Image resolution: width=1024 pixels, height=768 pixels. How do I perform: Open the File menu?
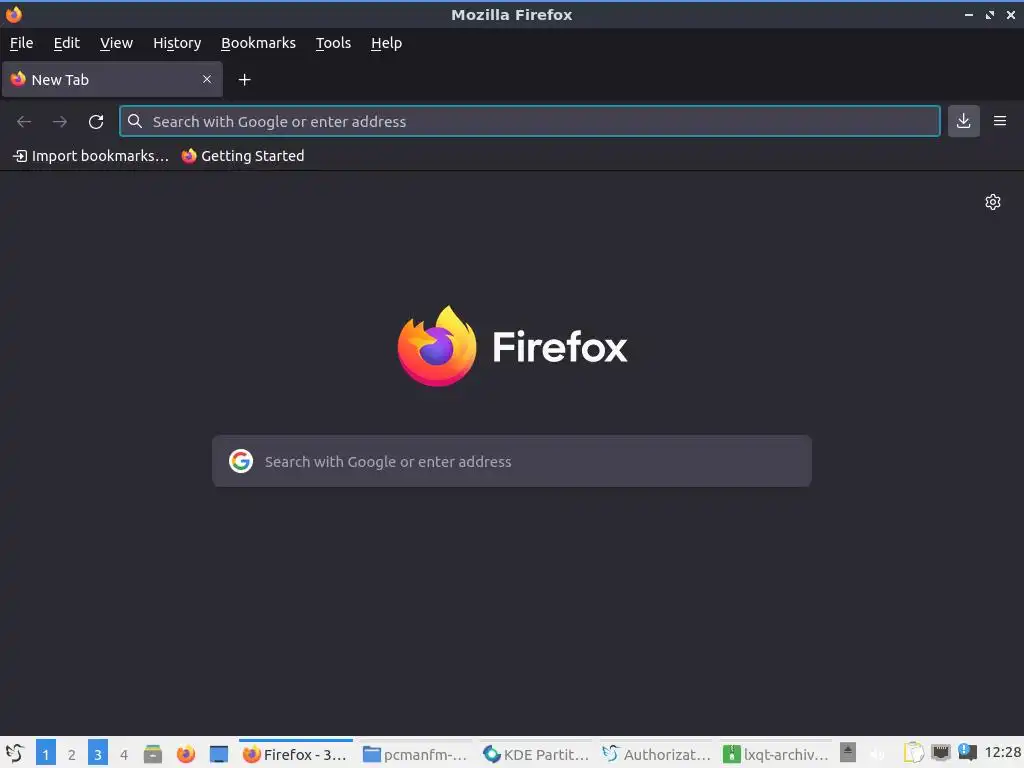tap(22, 43)
